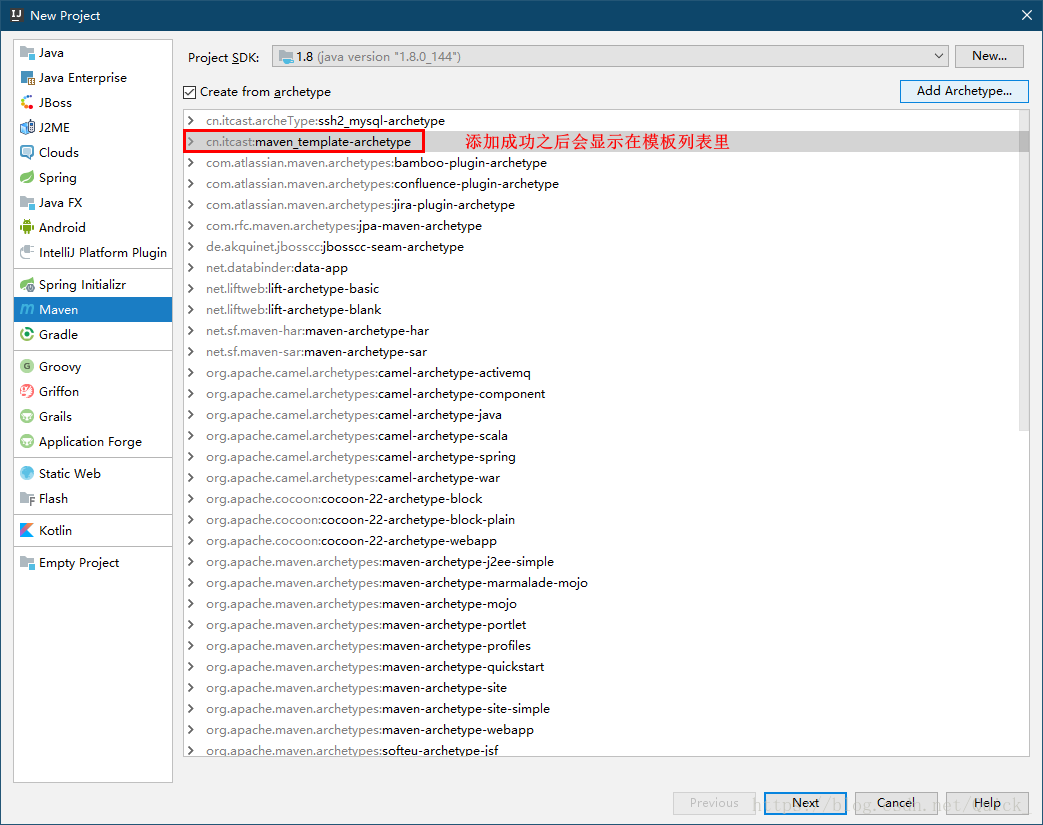Image resolution: width=1043 pixels, height=825 pixels.
Task: Select camel-archetype-activemq archetype
Action: tap(601, 373)
